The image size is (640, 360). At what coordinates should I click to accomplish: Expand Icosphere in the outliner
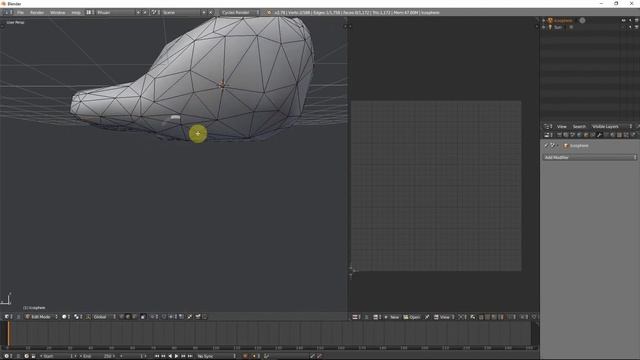544,20
